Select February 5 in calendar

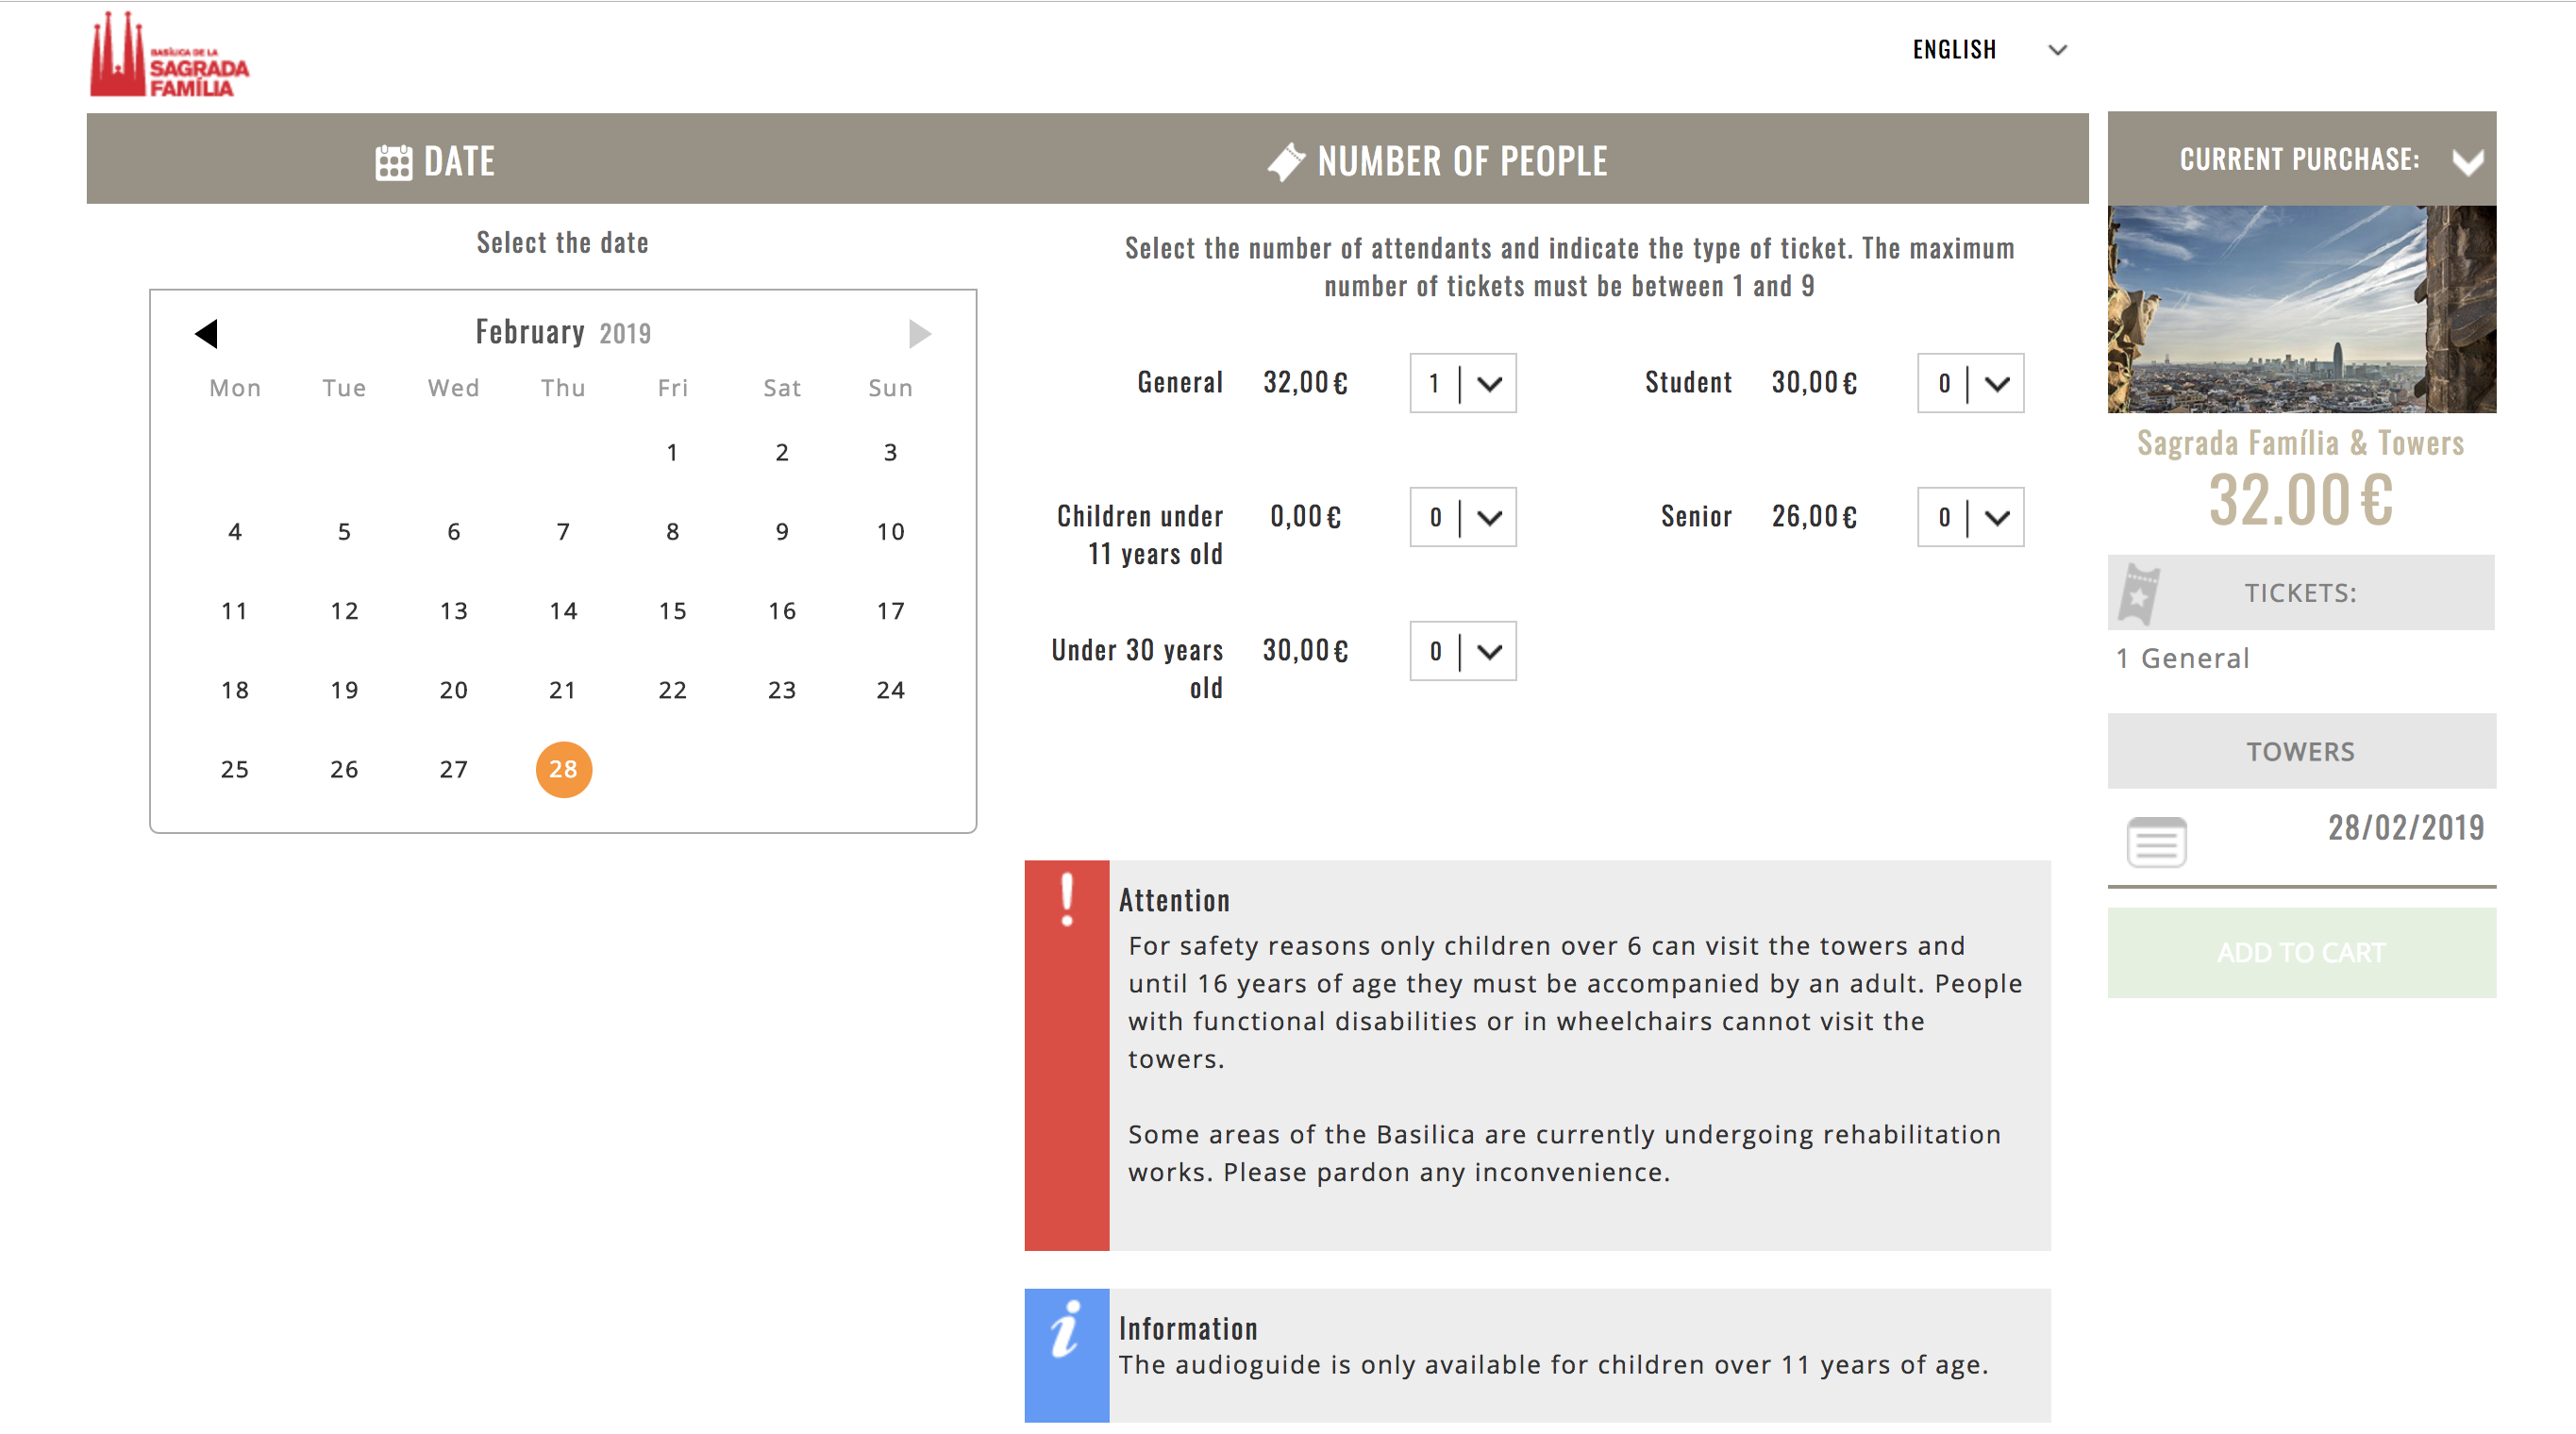coord(344,531)
